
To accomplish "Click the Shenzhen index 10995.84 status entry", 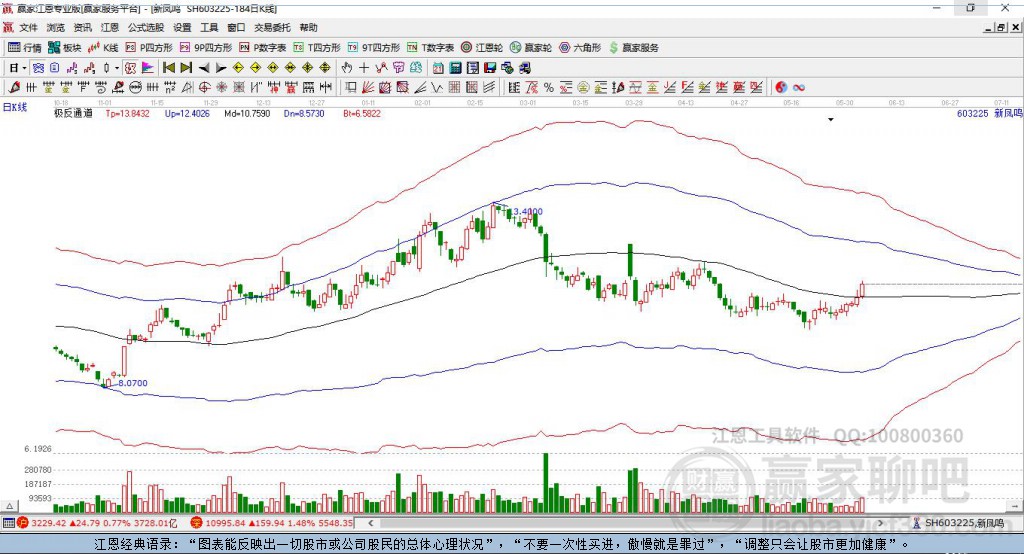I will [x=272, y=523].
